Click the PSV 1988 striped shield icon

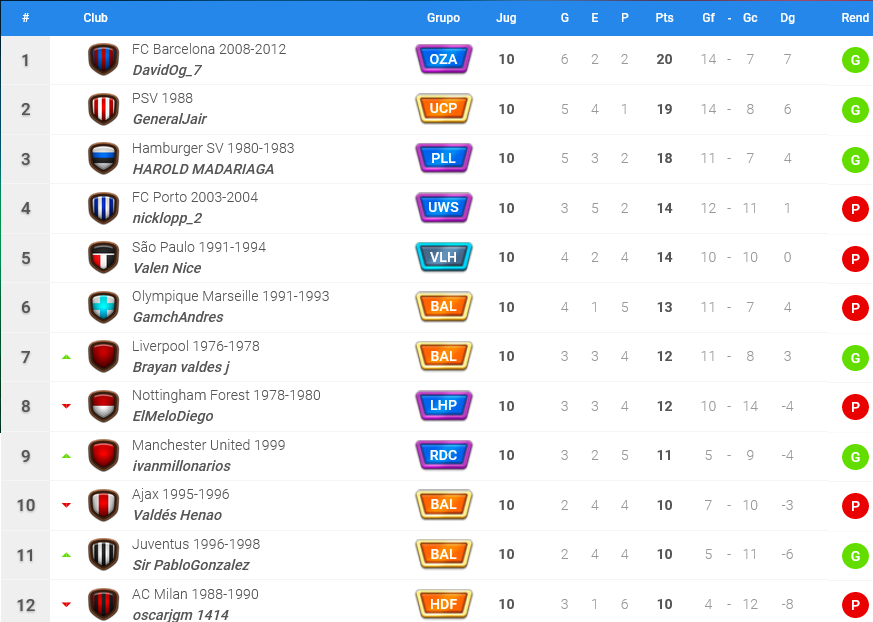pyautogui.click(x=104, y=109)
